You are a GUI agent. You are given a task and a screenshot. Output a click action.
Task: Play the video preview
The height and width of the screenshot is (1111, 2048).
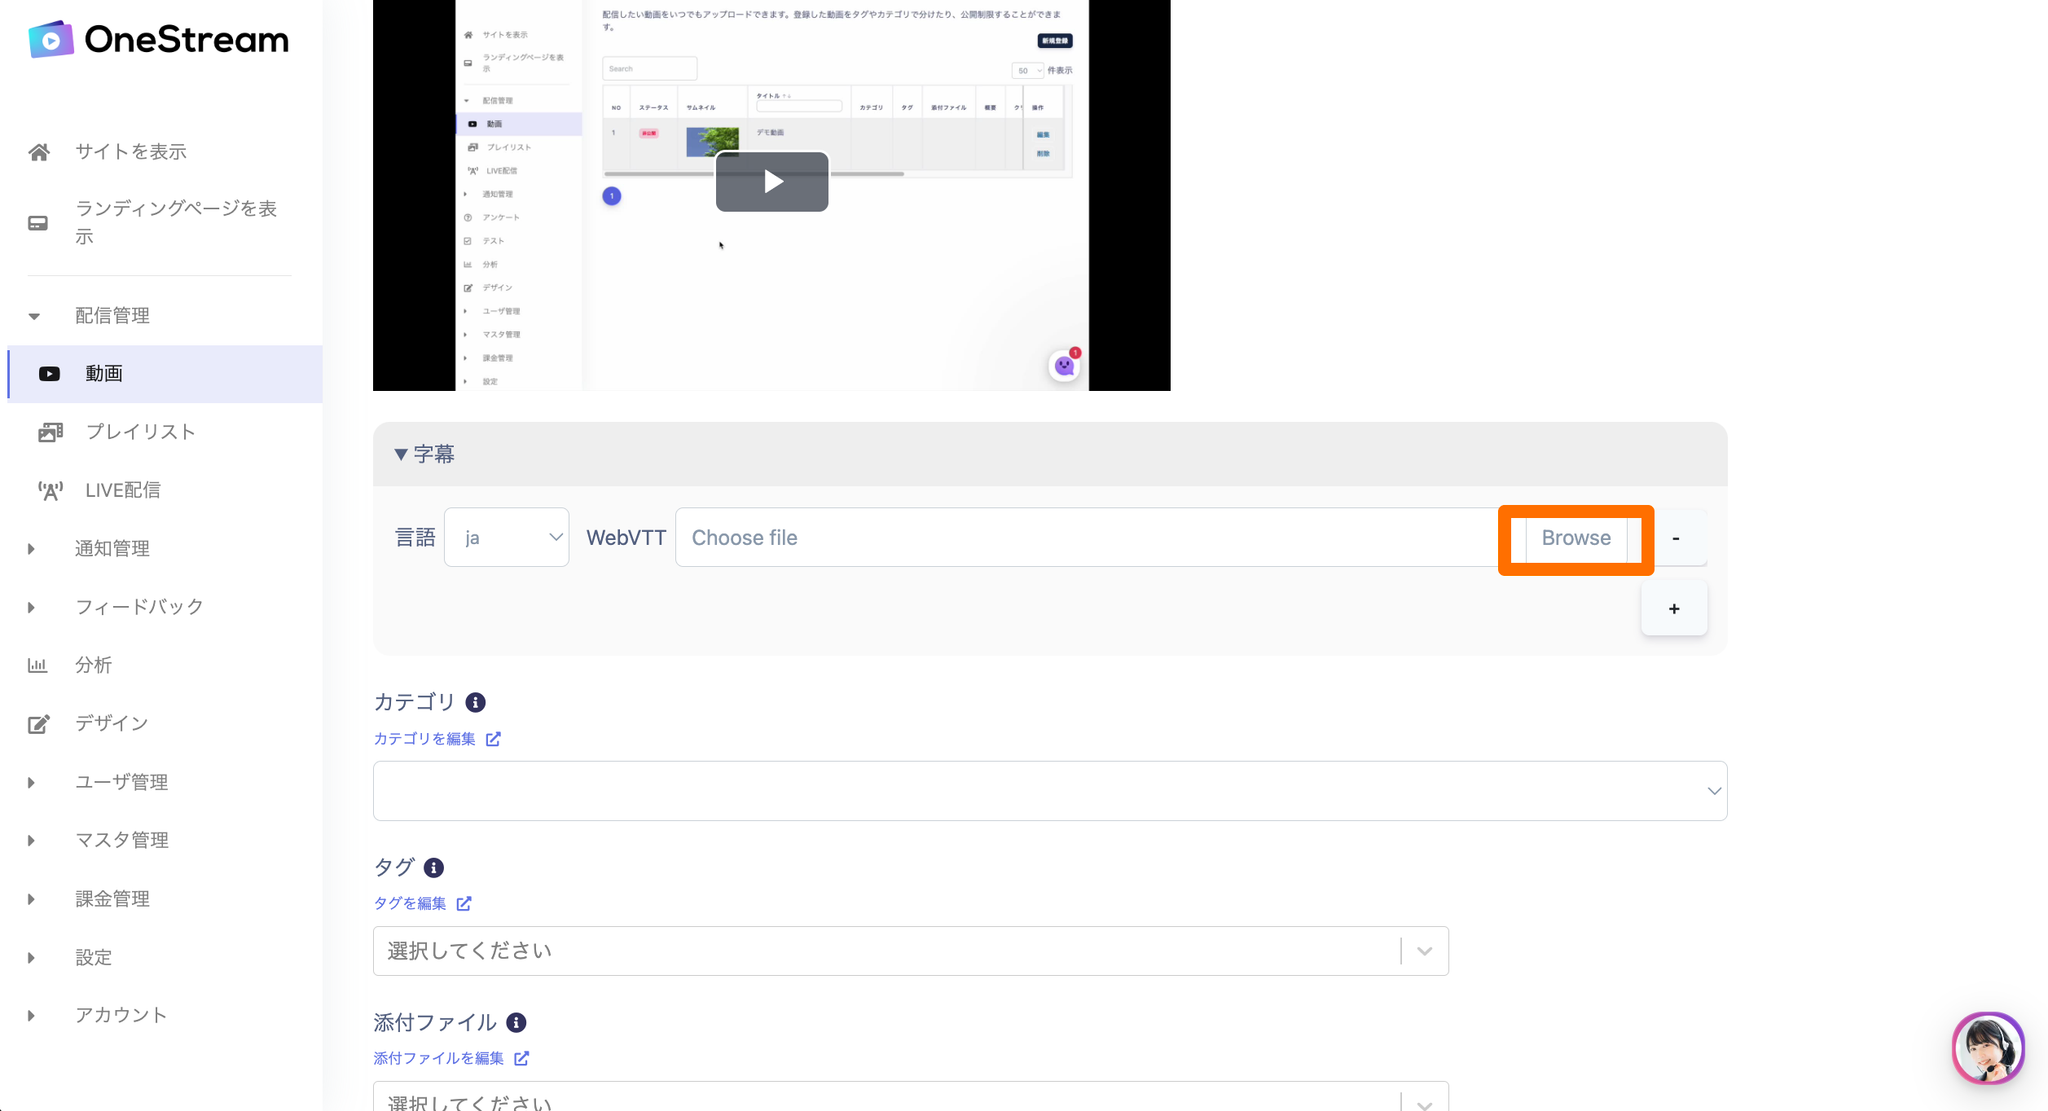pyautogui.click(x=771, y=182)
